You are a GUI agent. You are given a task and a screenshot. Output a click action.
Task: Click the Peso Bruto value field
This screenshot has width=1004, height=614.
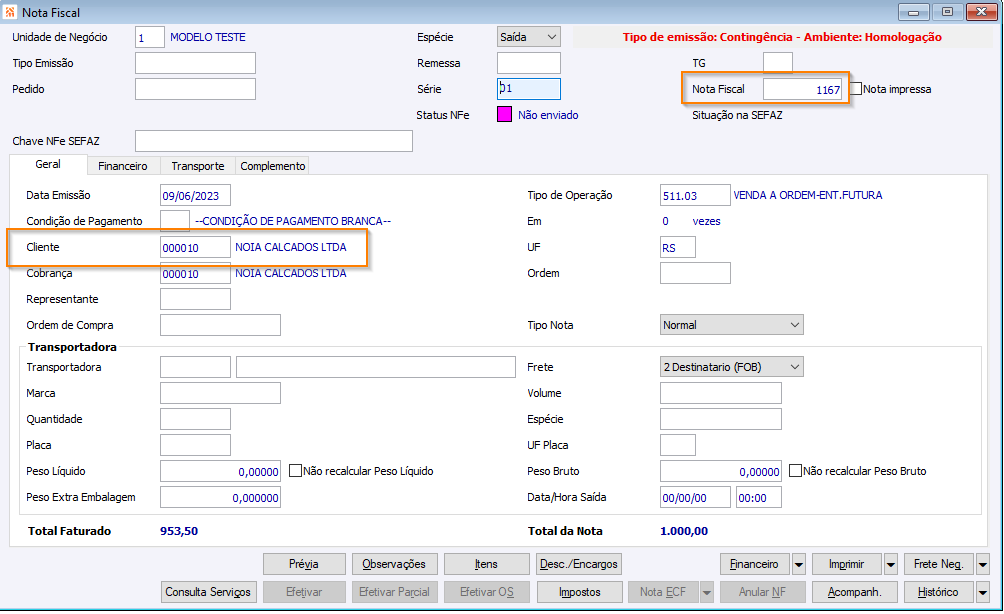point(721,471)
